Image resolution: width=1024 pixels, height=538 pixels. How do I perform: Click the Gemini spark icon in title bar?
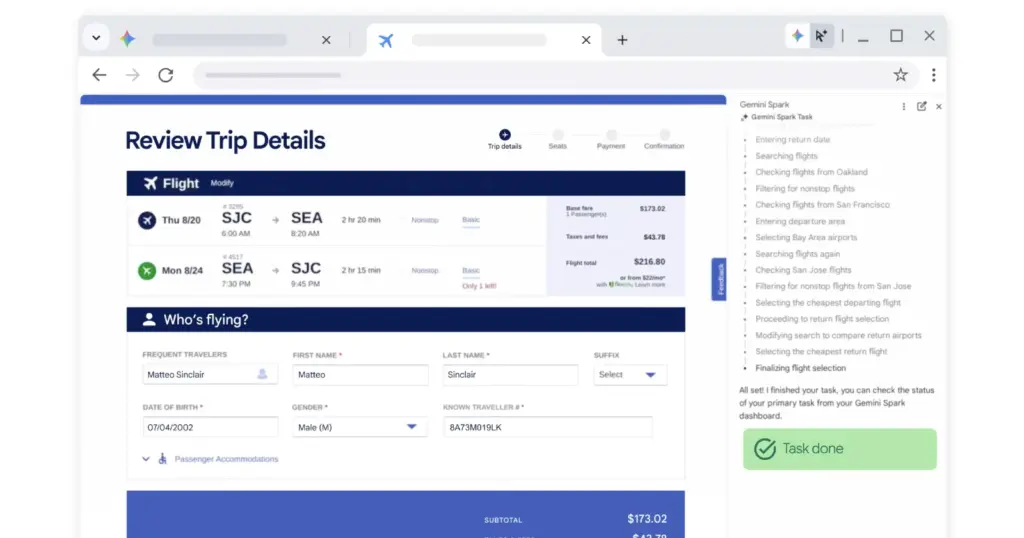(x=797, y=36)
